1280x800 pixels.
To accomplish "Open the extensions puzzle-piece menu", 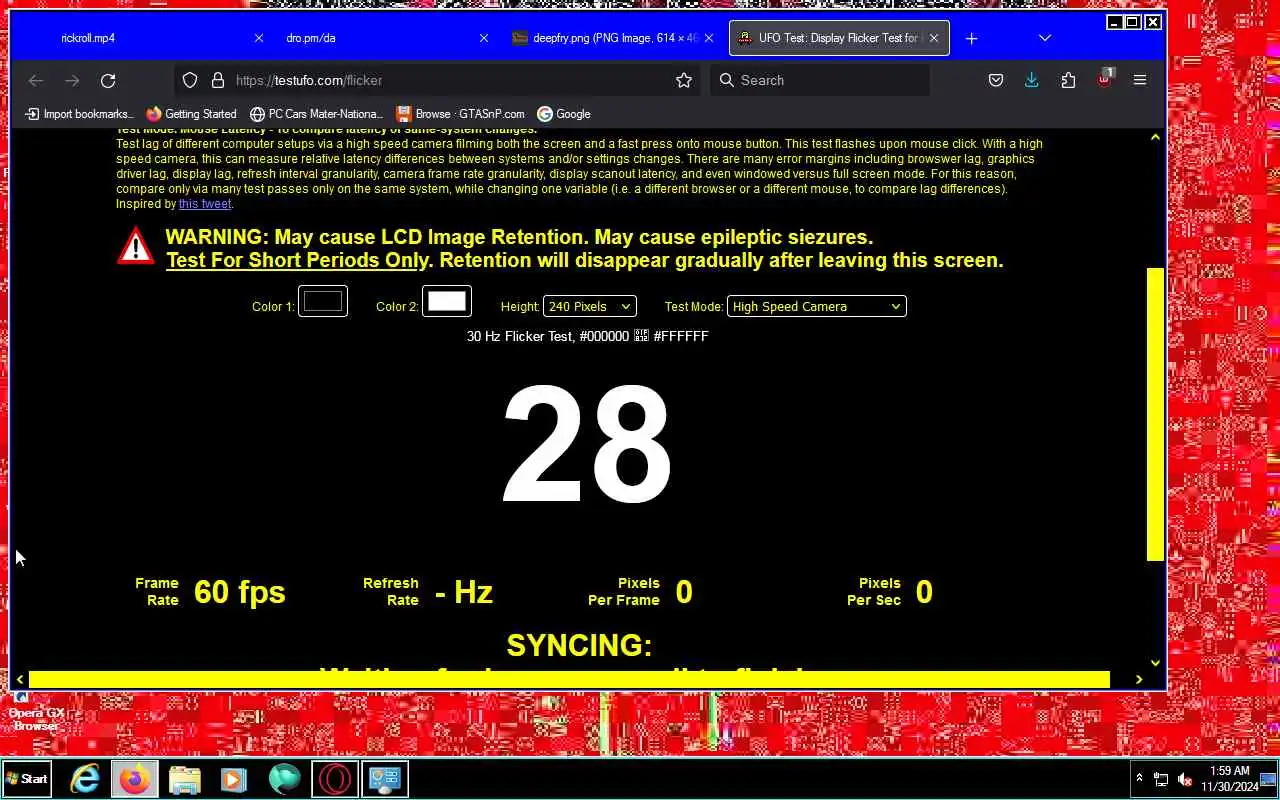I will click(1068, 80).
